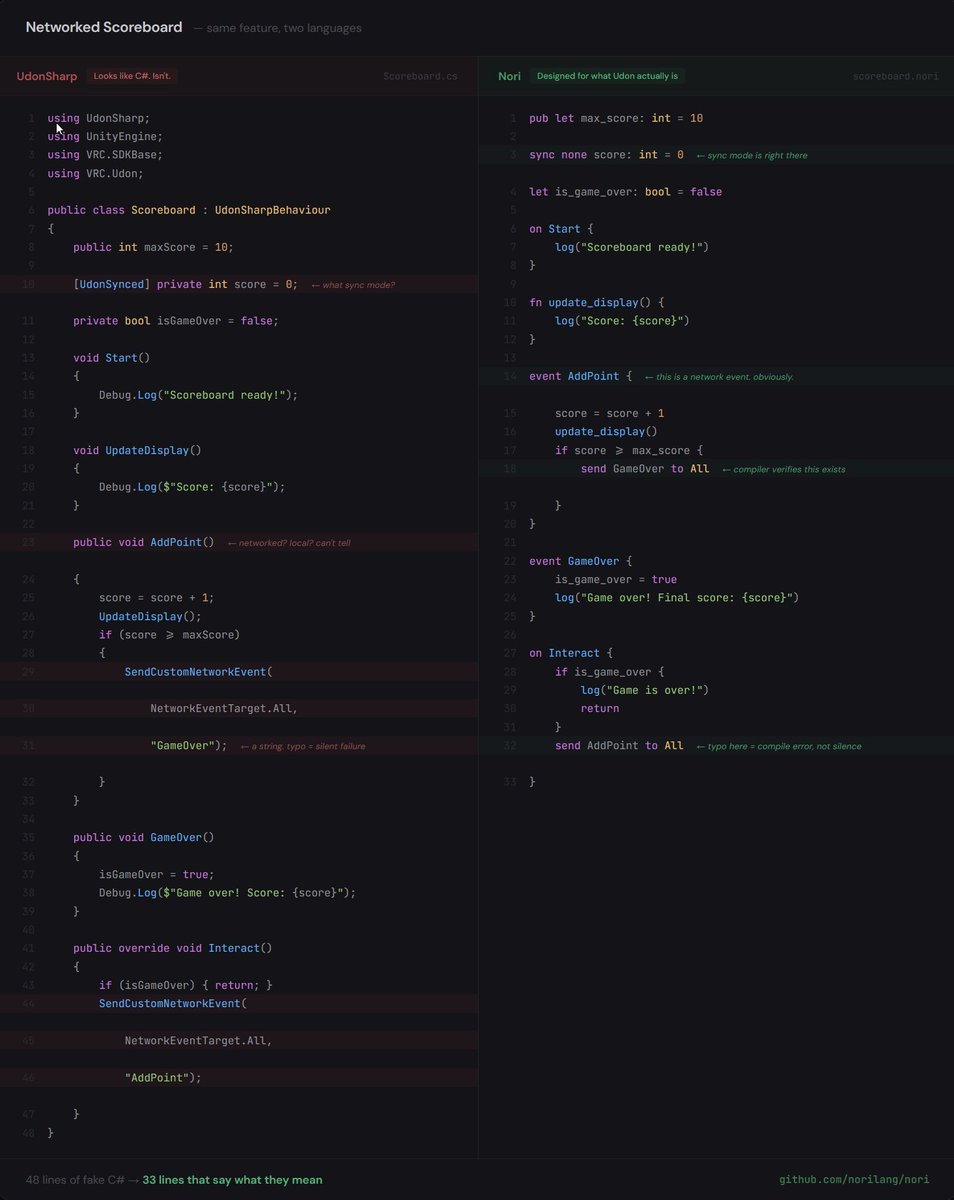
Task: Click the log("Score: {score}") line
Action: click(x=622, y=321)
